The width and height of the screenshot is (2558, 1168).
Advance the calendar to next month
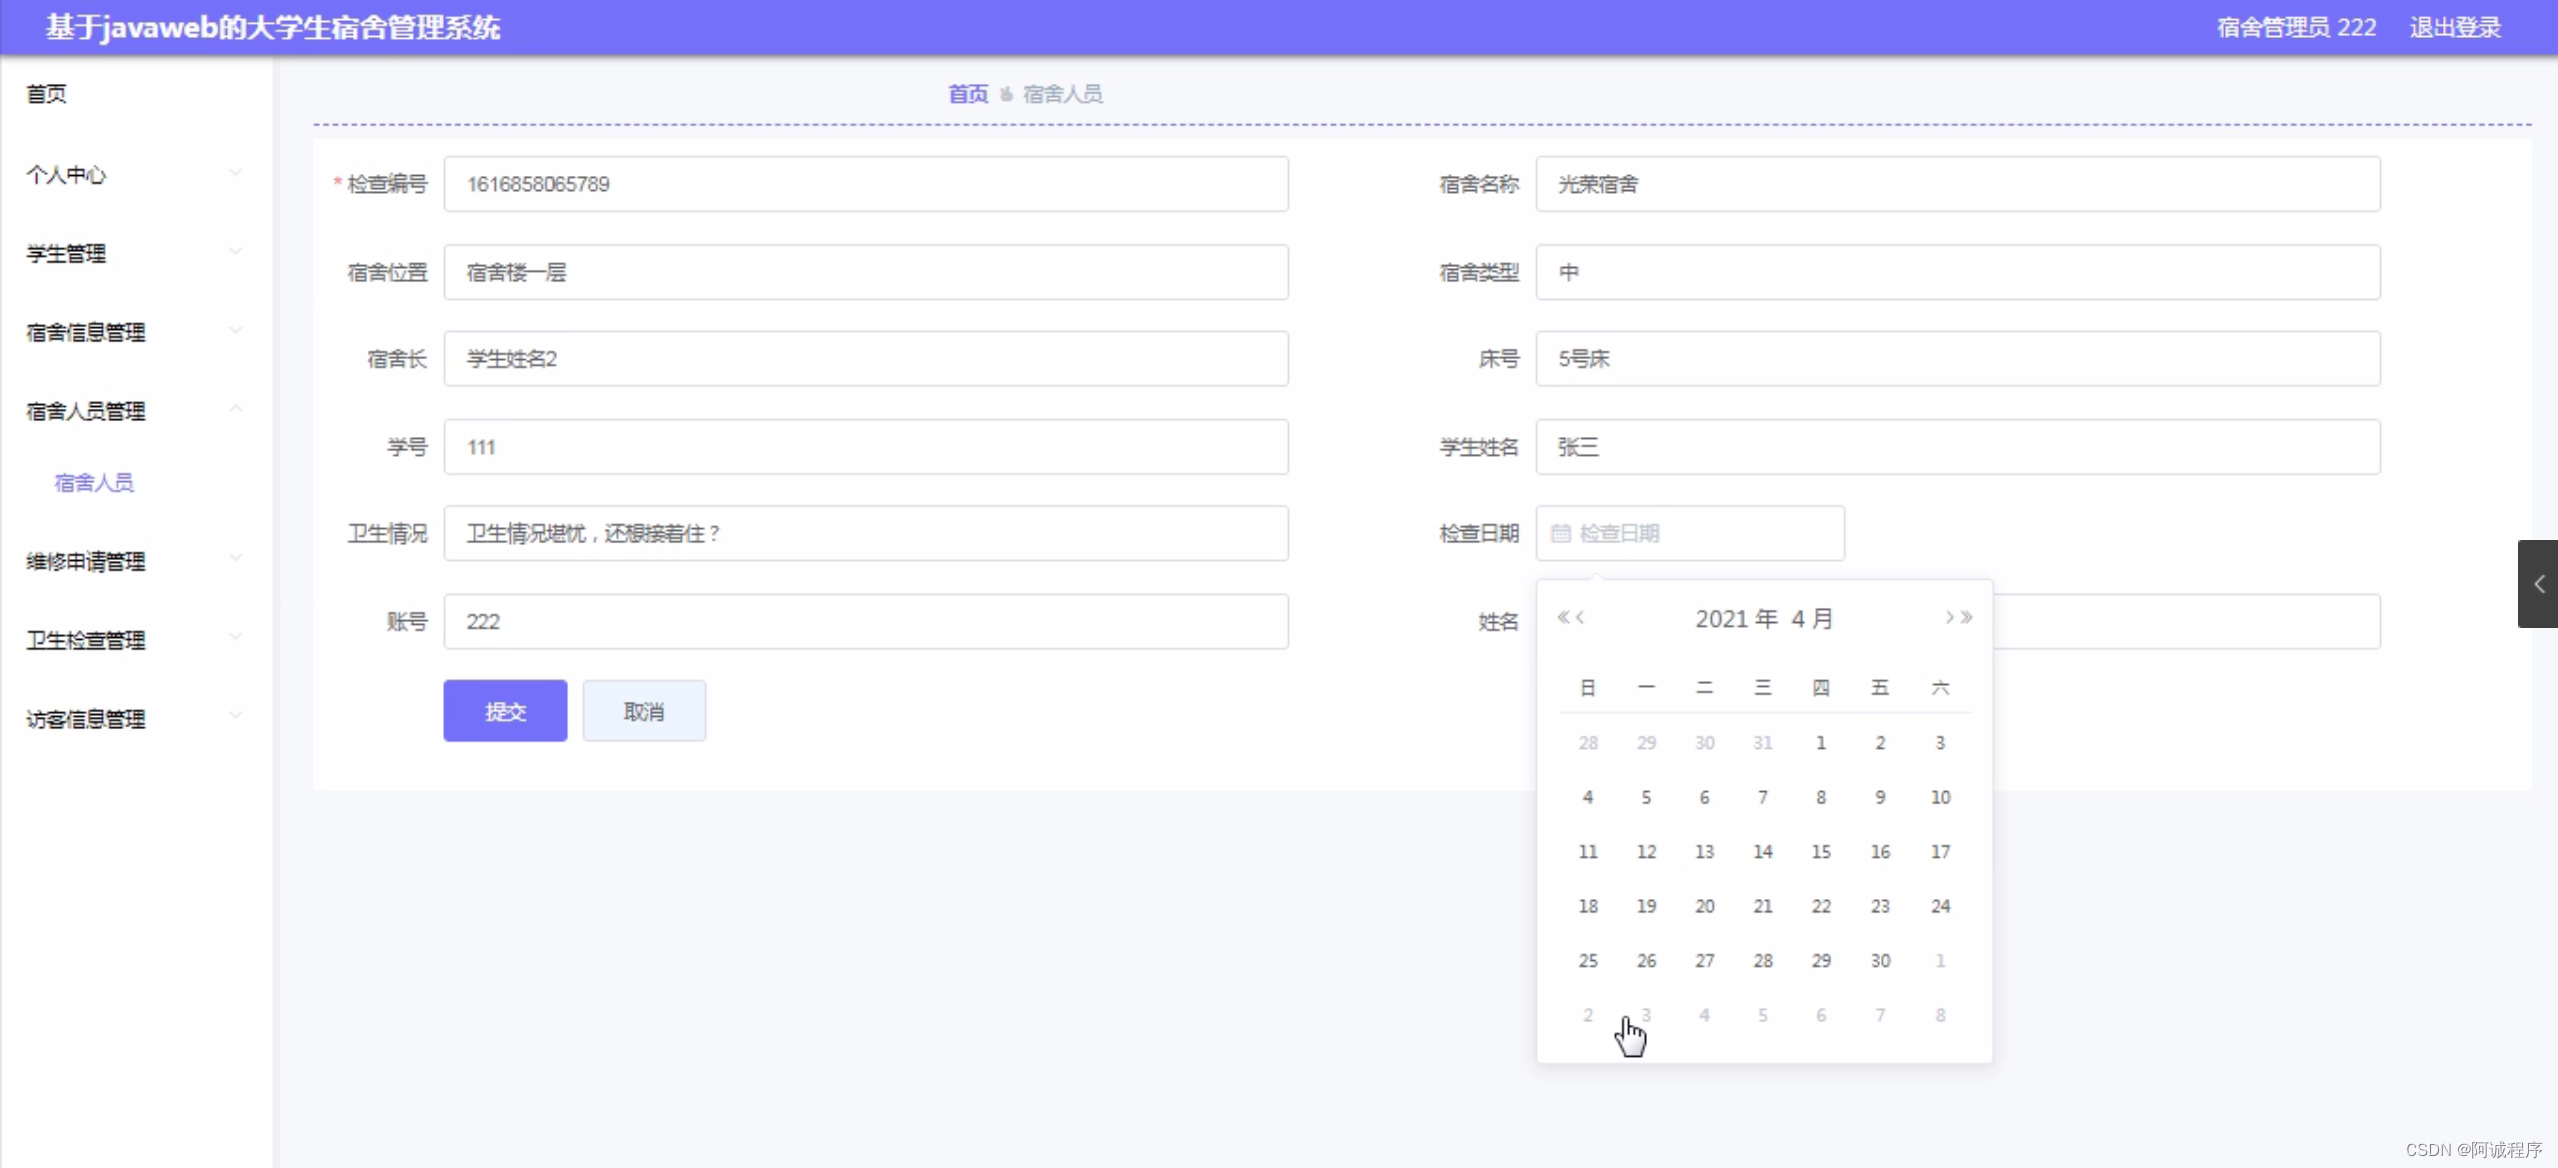click(x=1950, y=618)
